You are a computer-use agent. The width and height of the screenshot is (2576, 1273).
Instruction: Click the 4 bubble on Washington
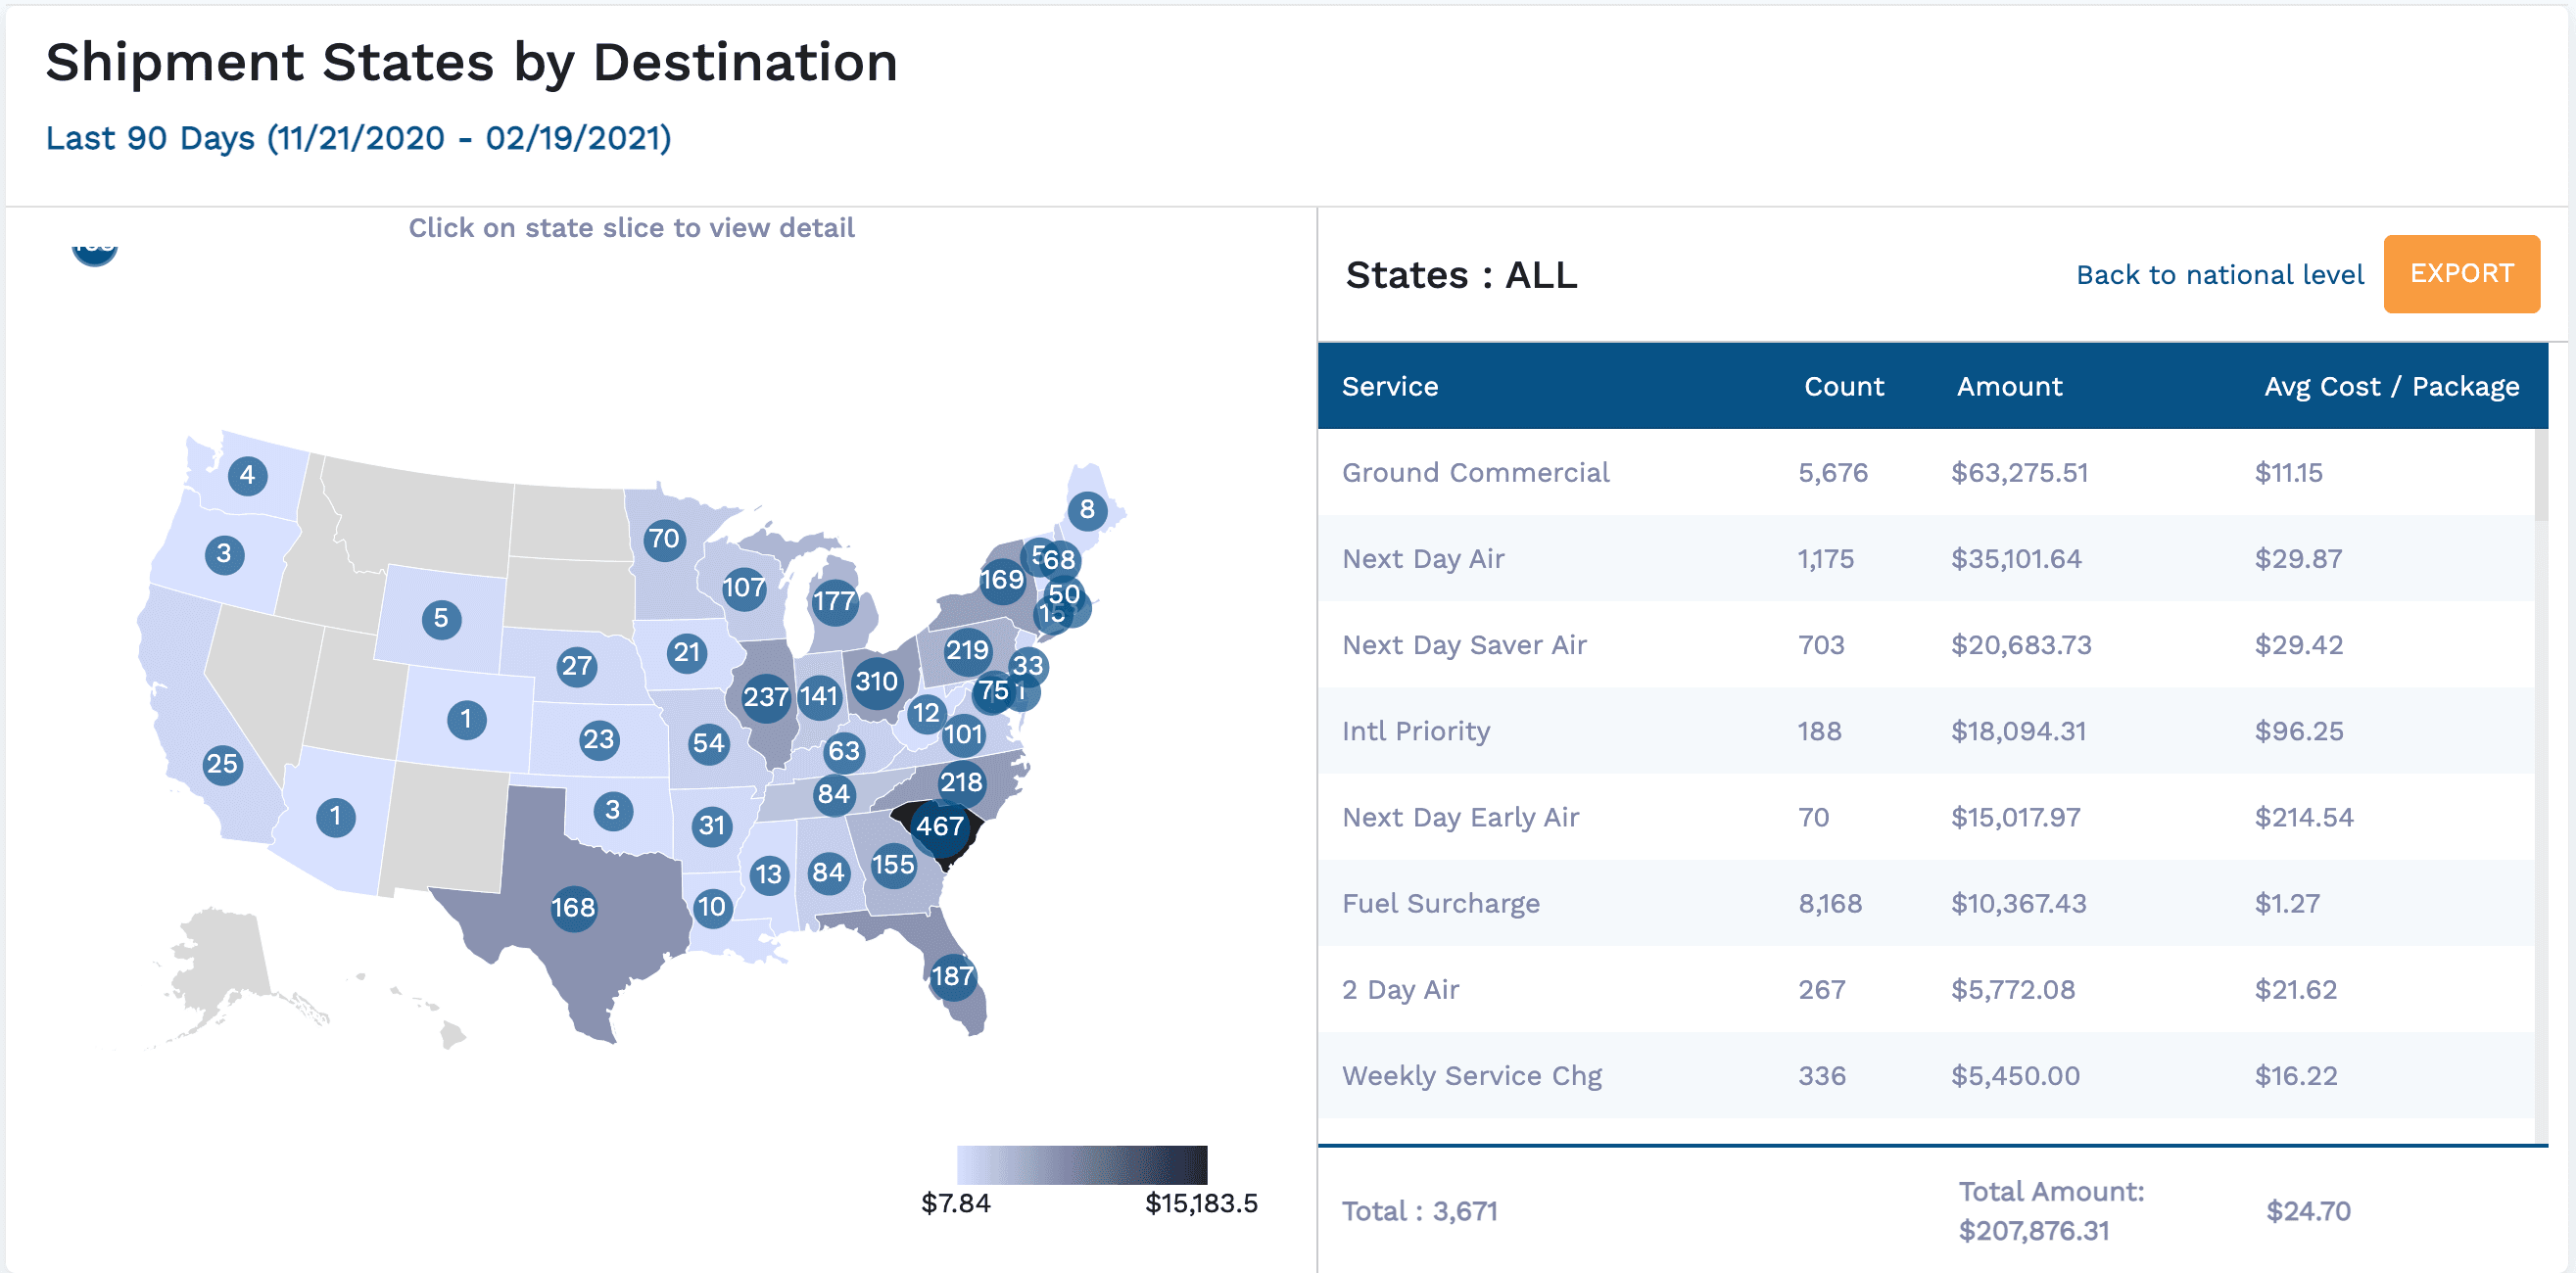click(247, 475)
